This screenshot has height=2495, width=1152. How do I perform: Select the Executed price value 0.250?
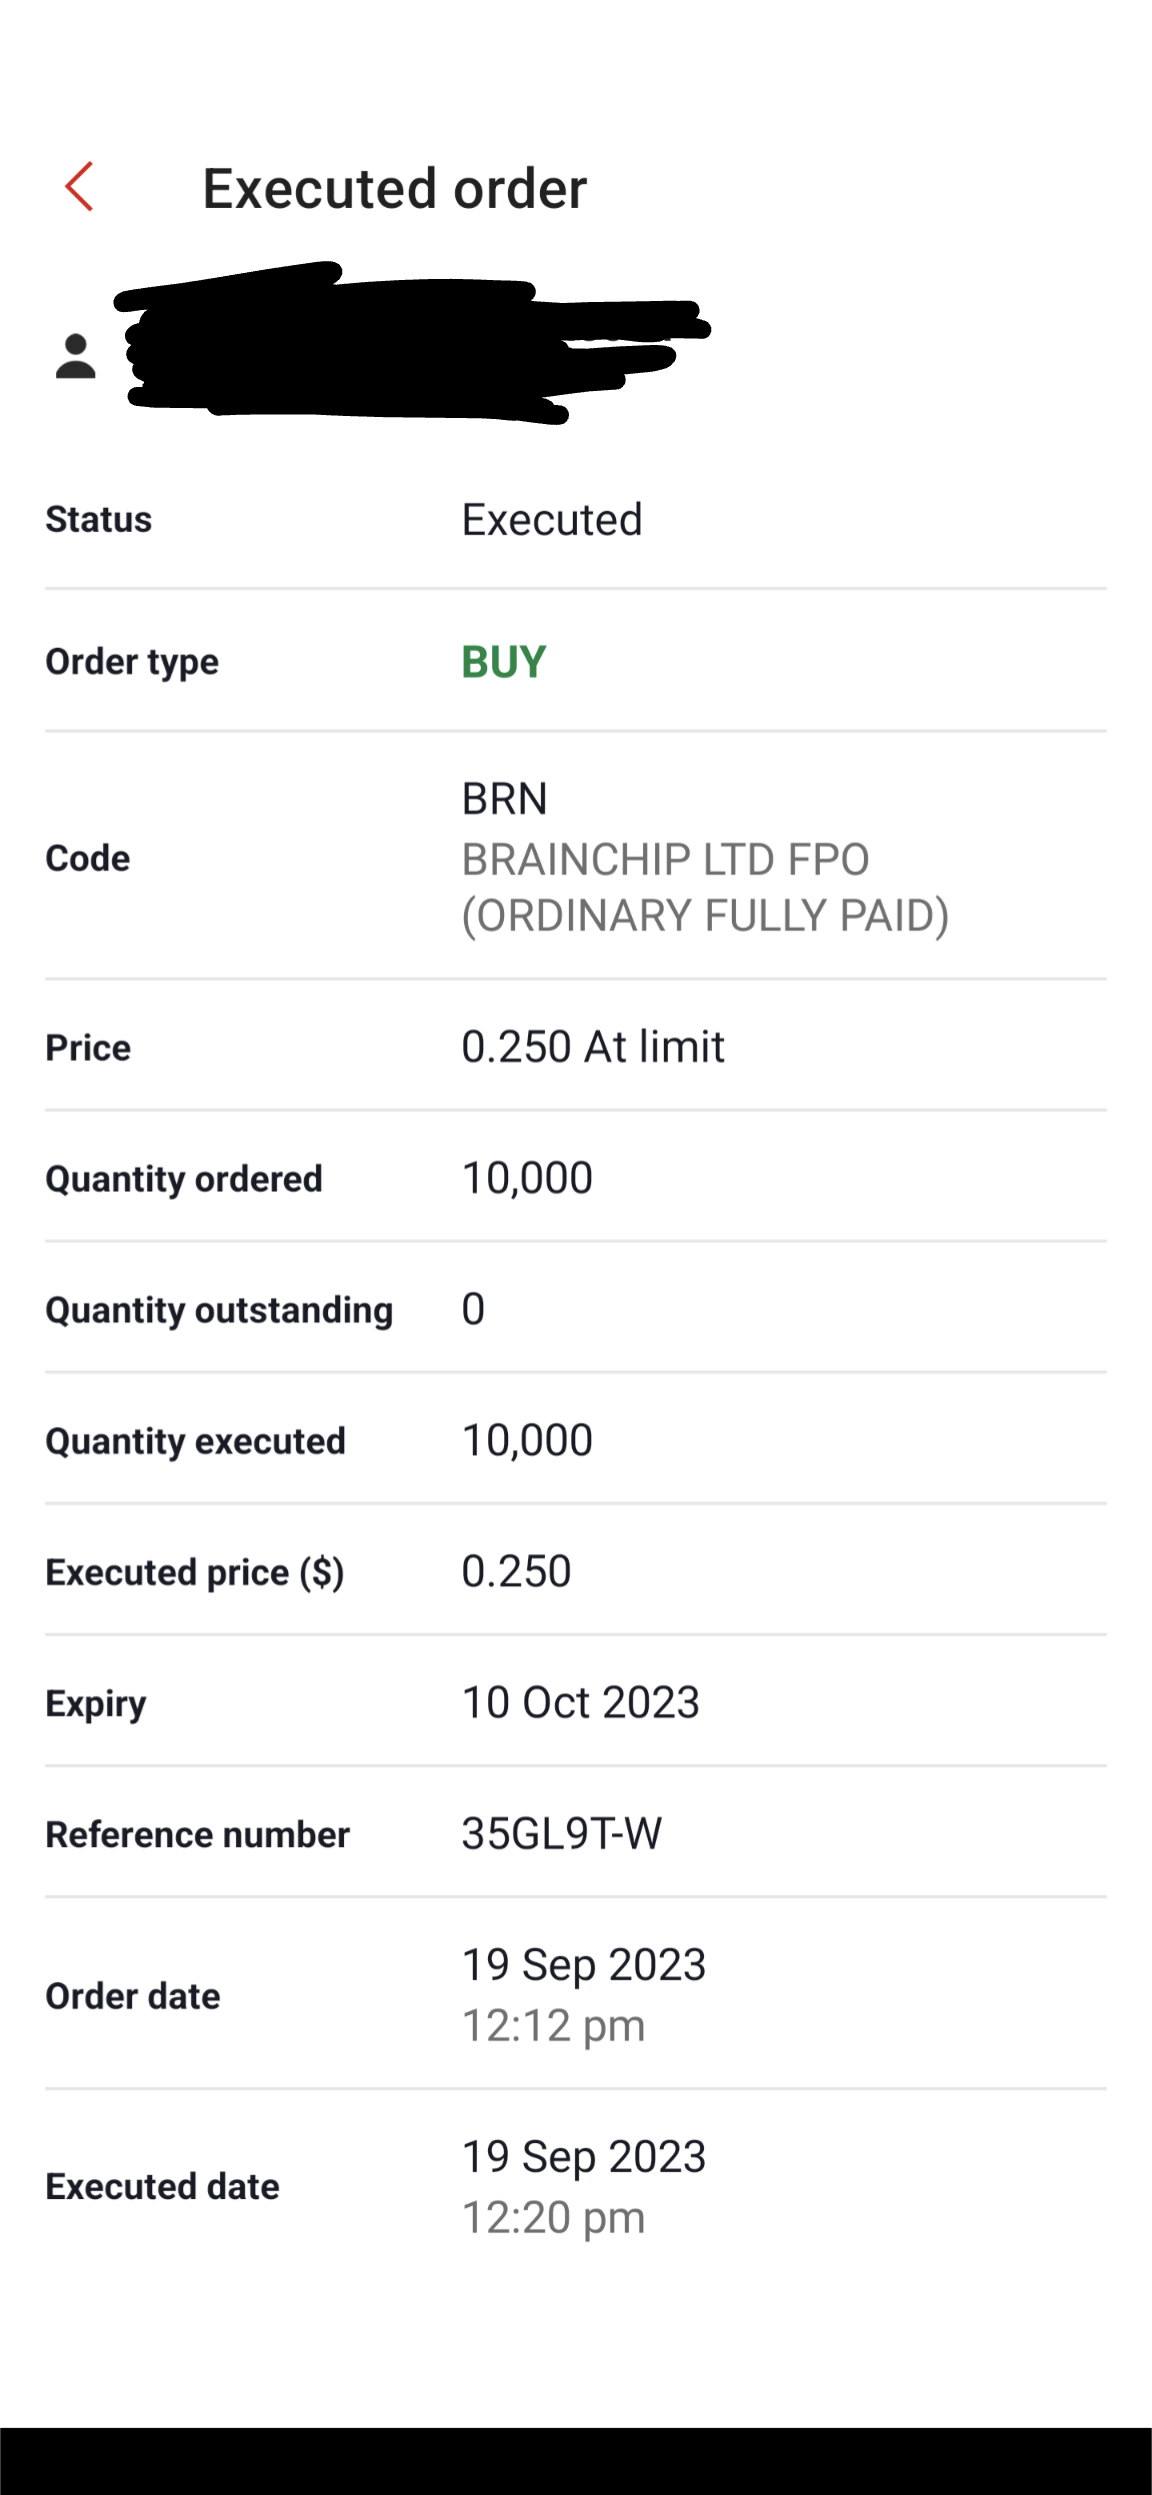(516, 1572)
